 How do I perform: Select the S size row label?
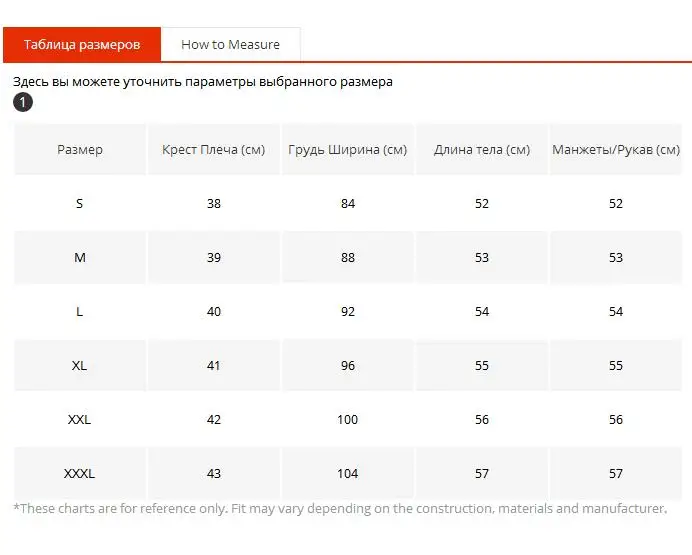80,203
